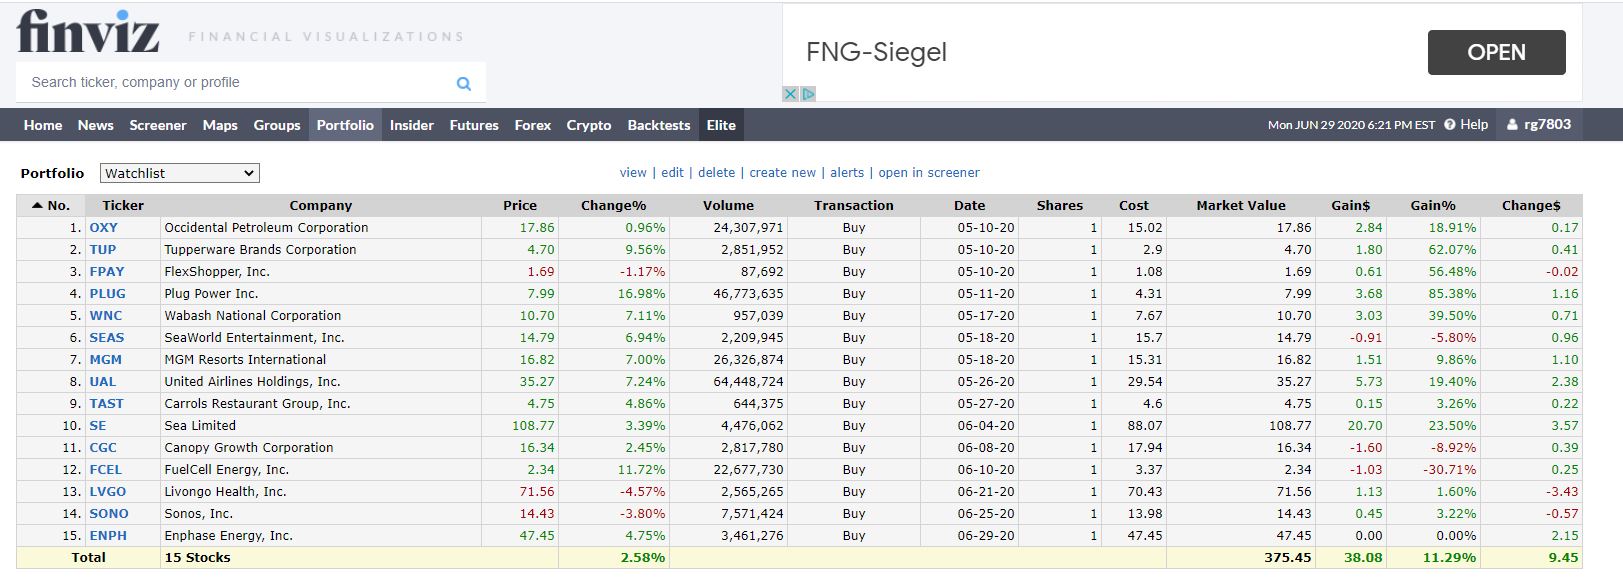Screen dimensions: 1623x578
Task: Go to the Maps menu item
Action: tap(220, 125)
